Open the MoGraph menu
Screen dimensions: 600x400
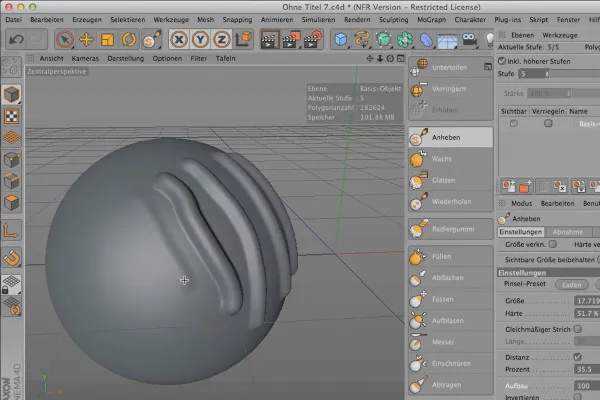(x=431, y=20)
